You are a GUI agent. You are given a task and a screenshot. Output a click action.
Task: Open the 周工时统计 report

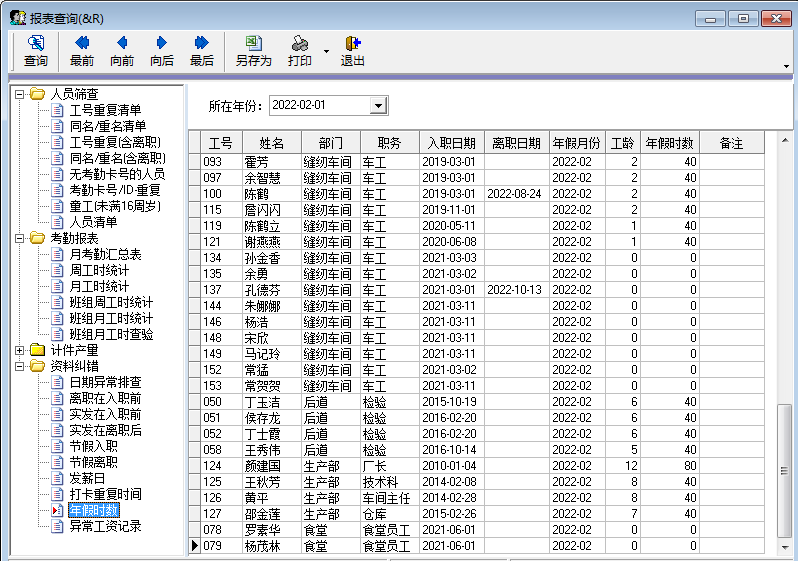tap(99, 270)
